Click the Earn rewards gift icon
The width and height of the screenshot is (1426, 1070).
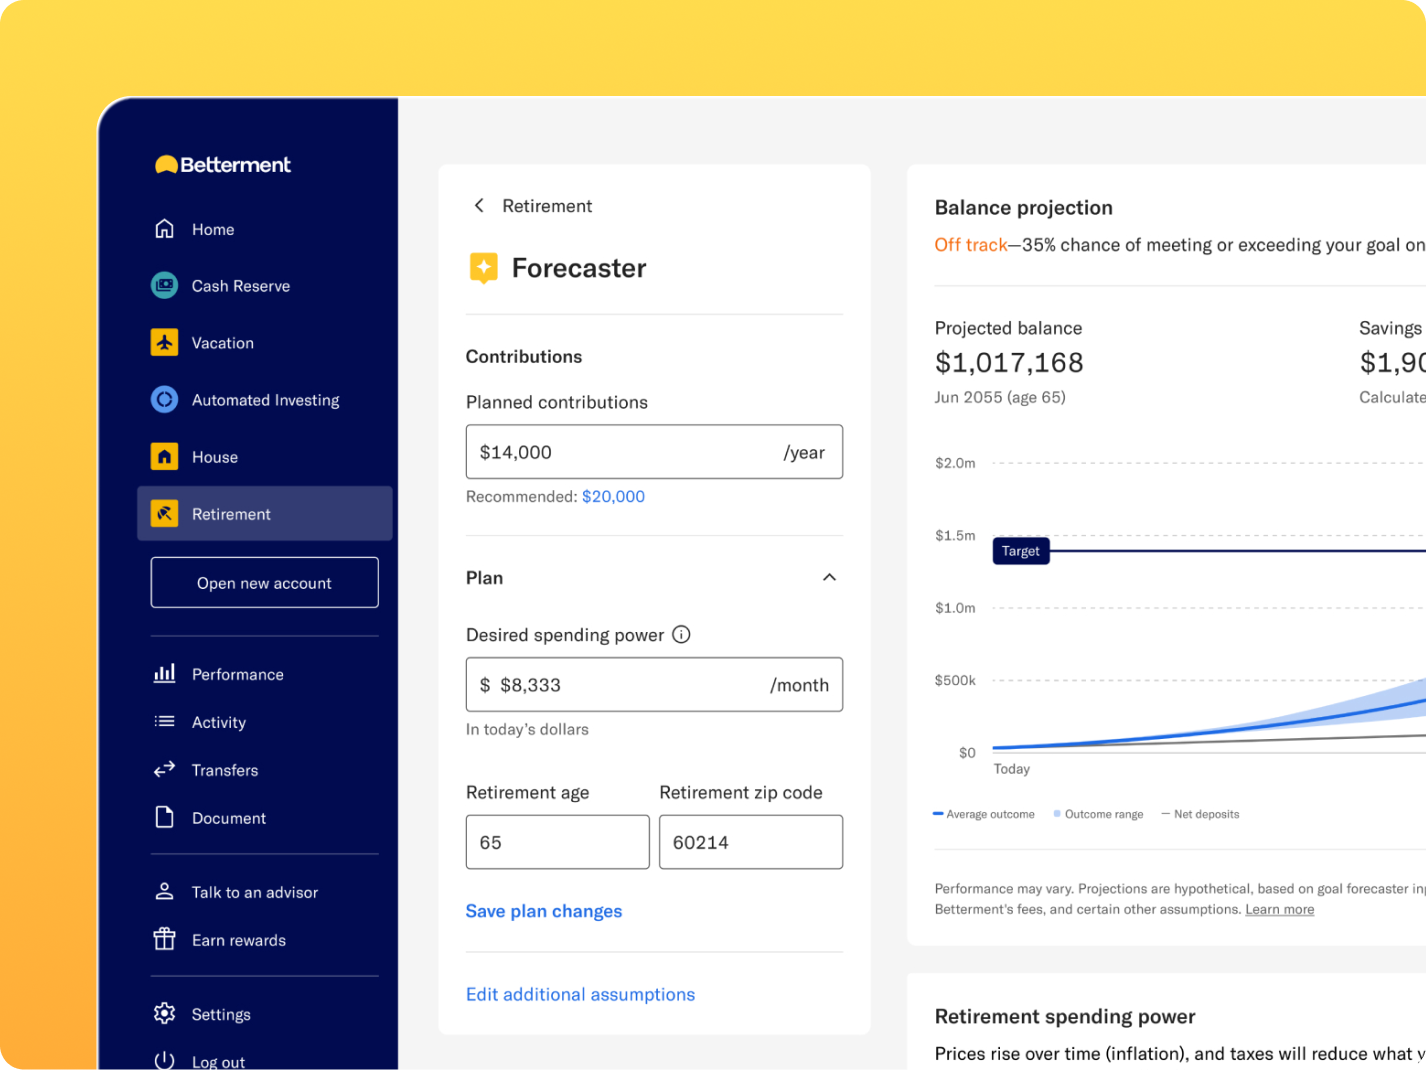point(164,940)
